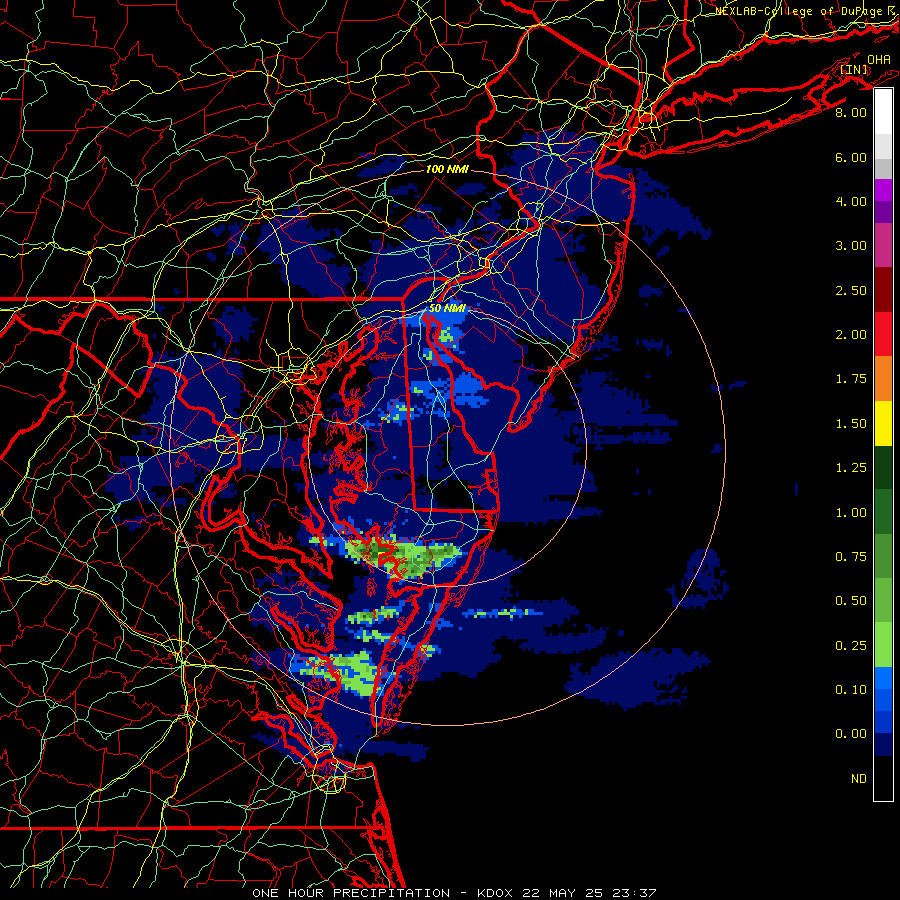Click the 100 NMI range ring label
Image resolution: width=900 pixels, height=900 pixels.
[447, 169]
